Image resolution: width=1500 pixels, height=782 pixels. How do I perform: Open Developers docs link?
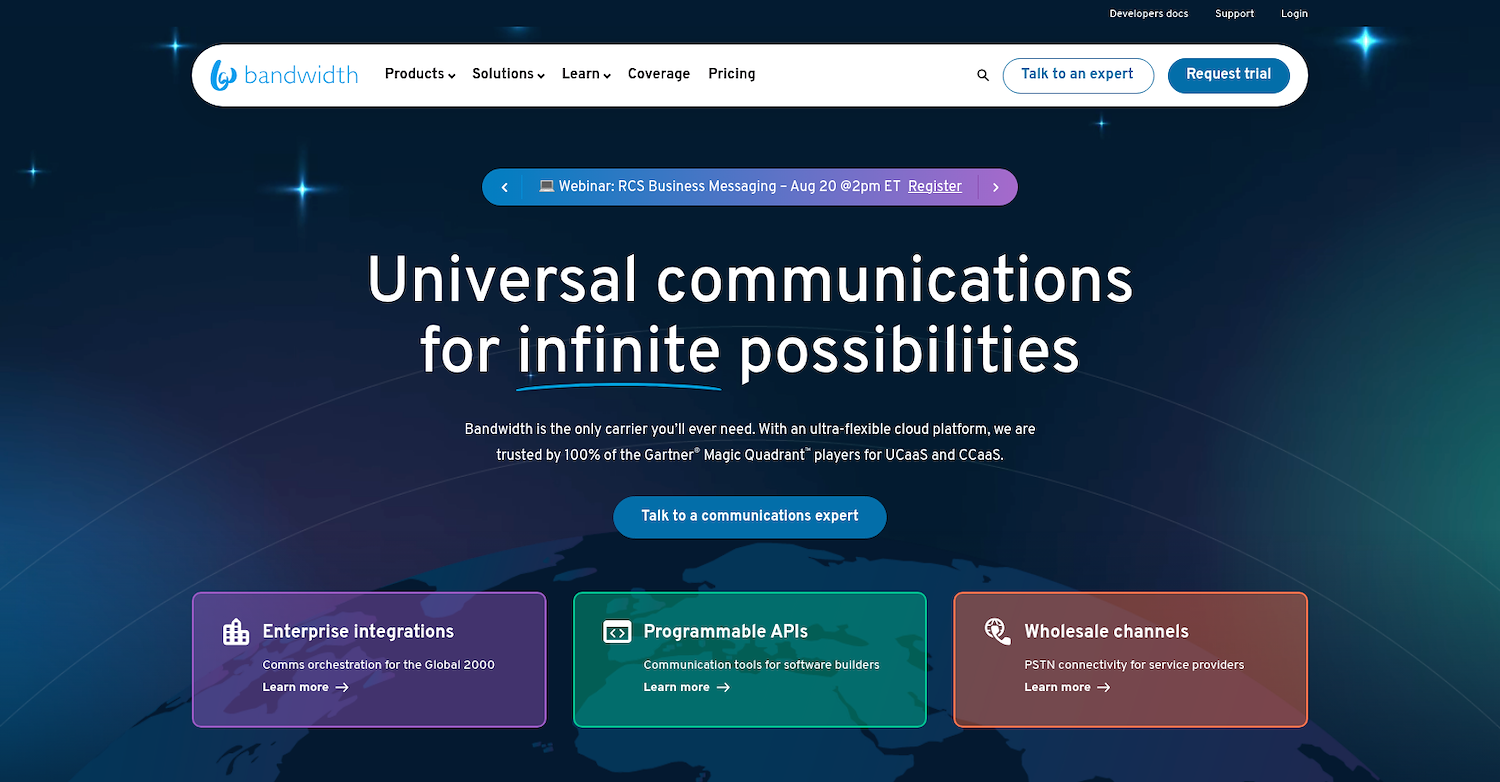coord(1149,14)
